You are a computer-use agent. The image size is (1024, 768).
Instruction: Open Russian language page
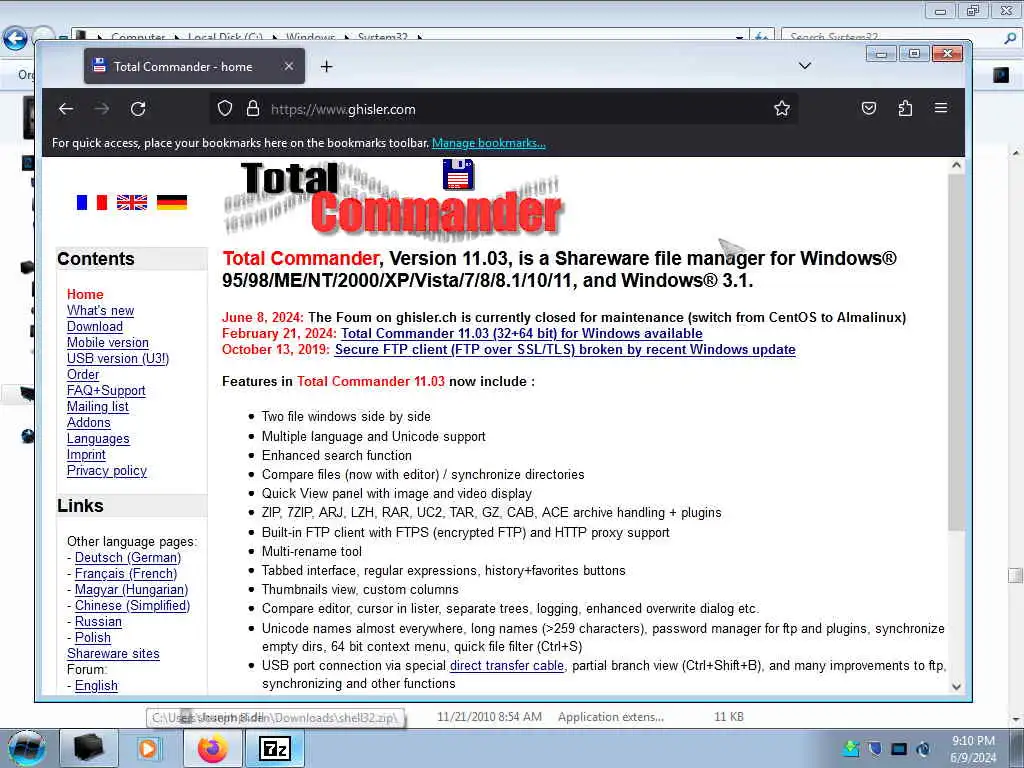(x=98, y=622)
